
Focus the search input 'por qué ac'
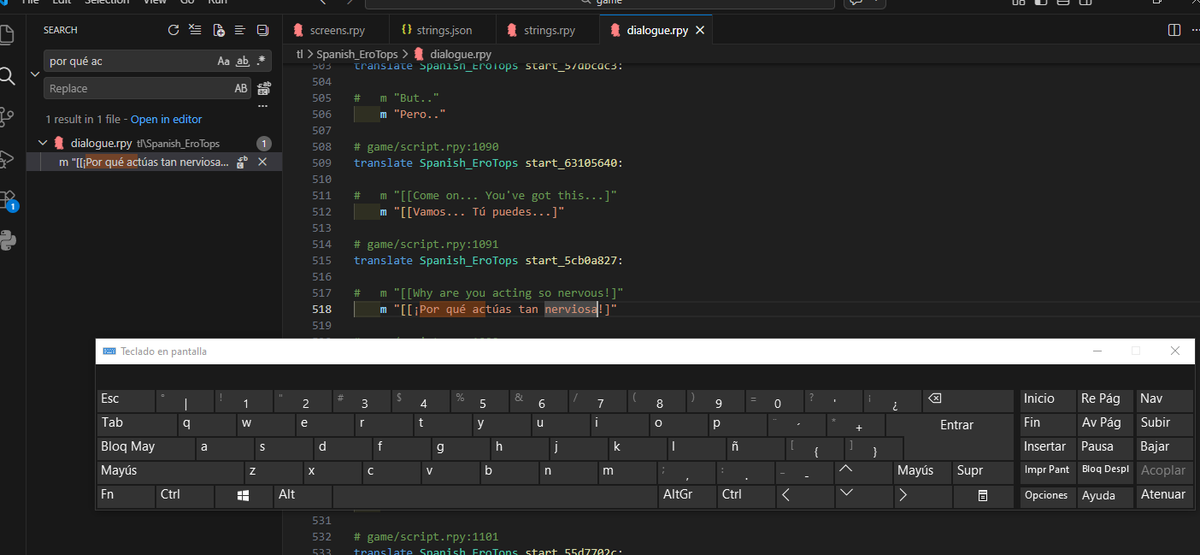130,61
